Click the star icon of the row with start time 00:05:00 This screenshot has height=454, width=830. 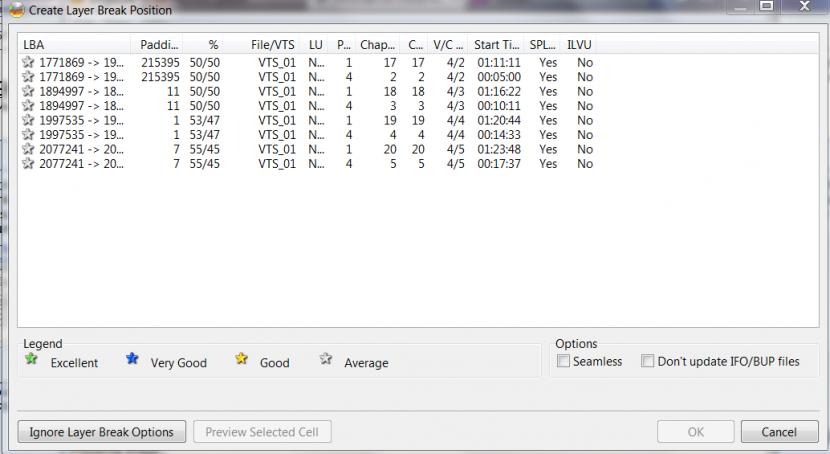coord(28,77)
